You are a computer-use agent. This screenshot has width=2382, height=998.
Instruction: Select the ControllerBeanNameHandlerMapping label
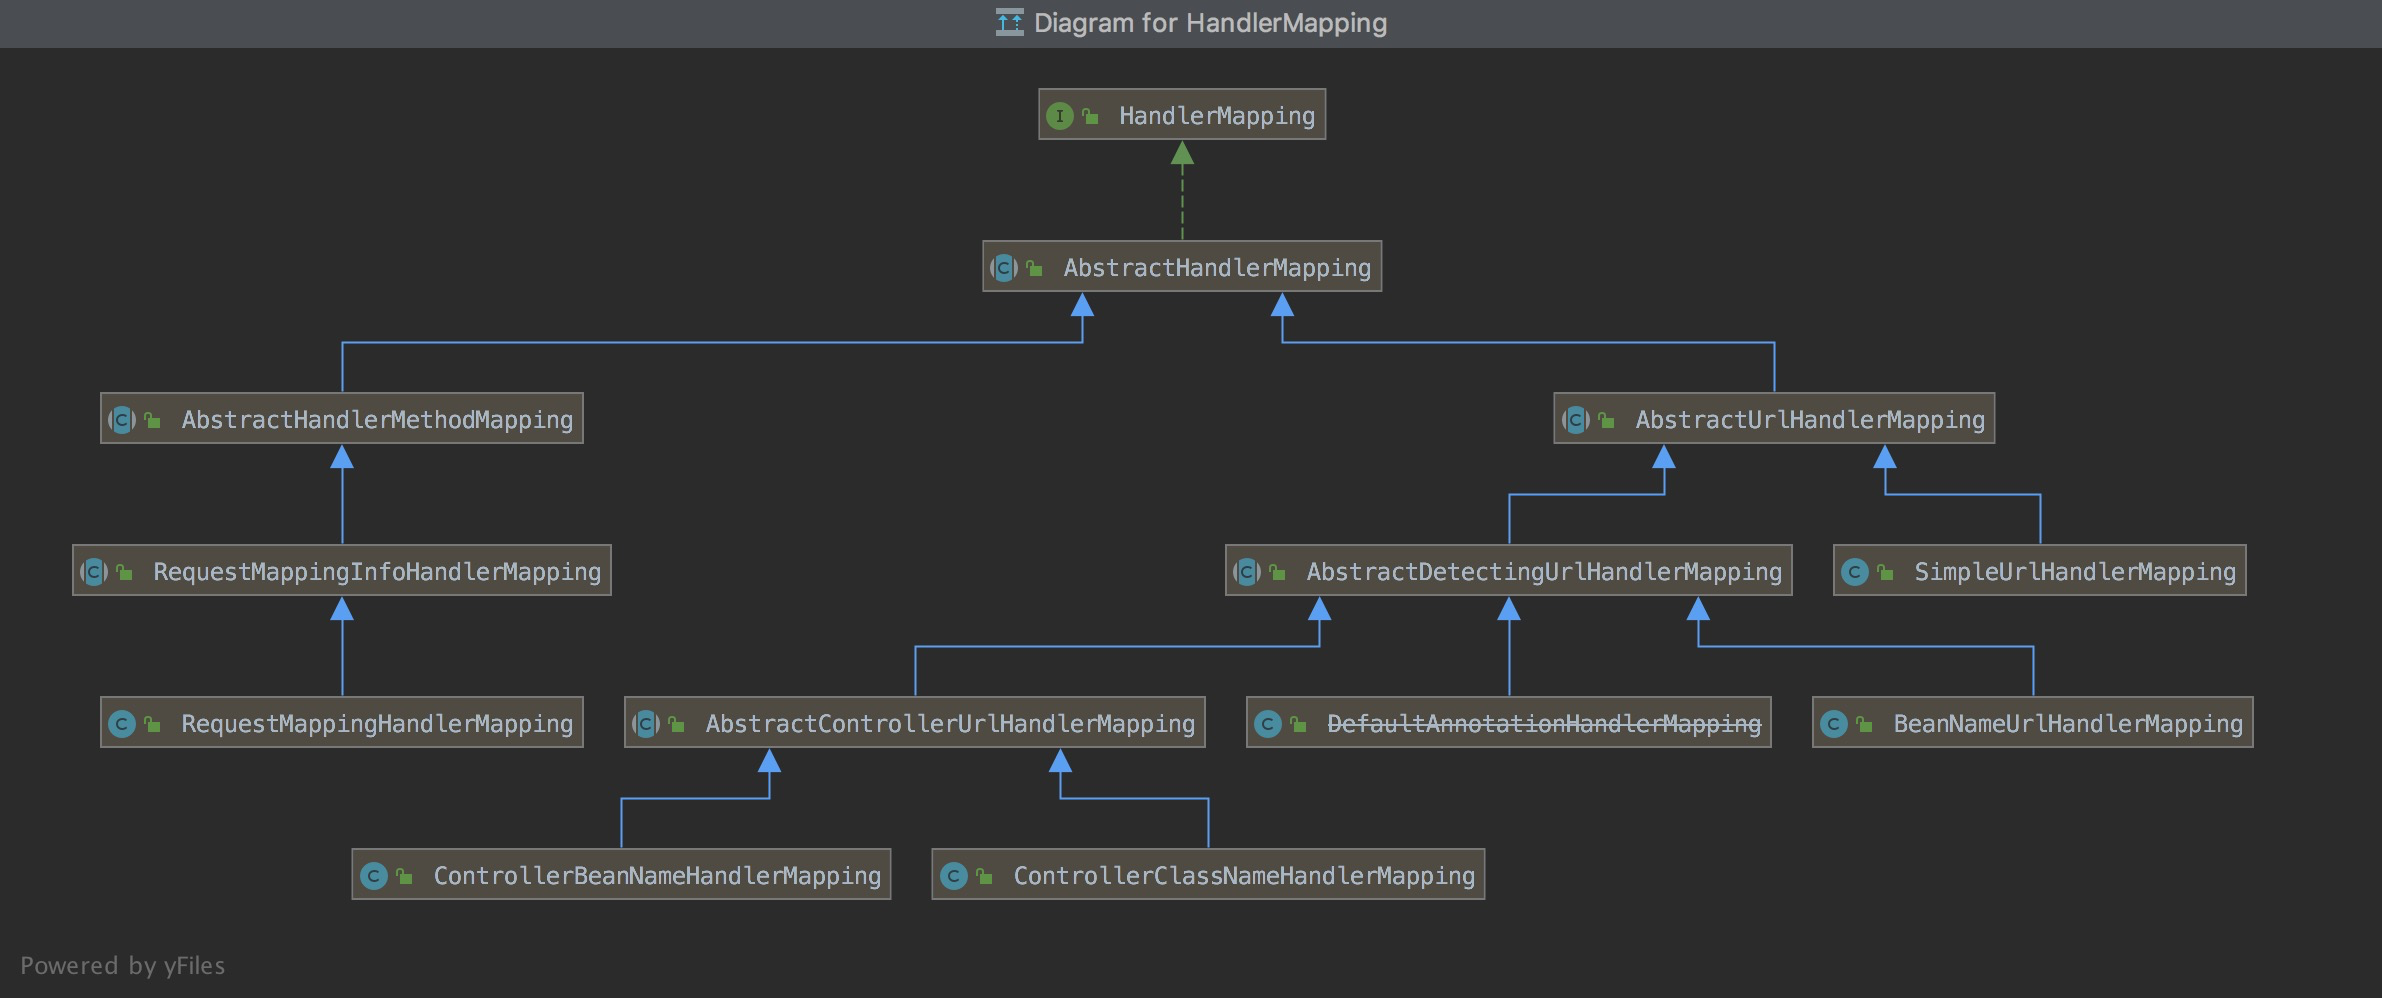(x=657, y=876)
